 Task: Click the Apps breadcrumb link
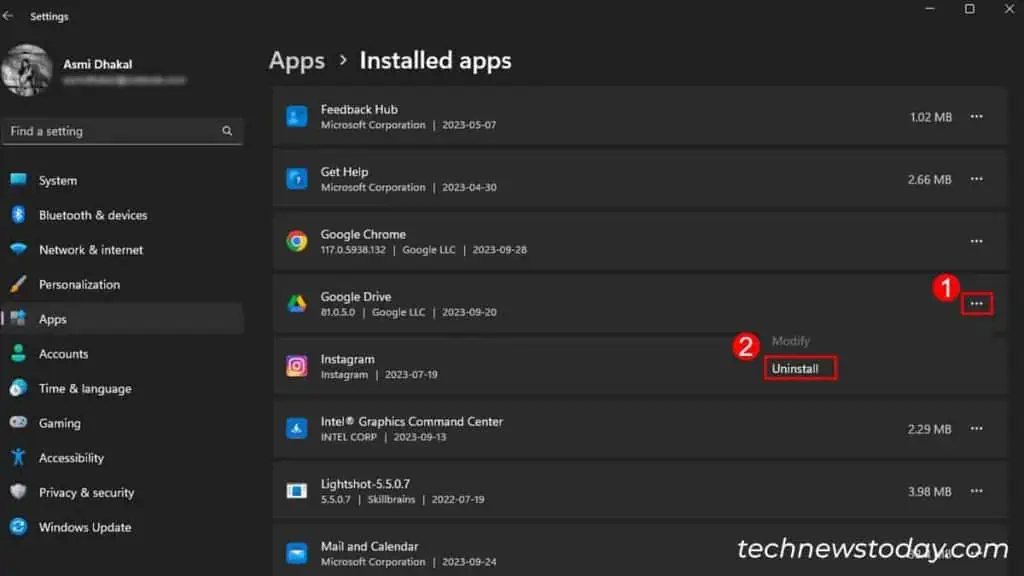click(x=296, y=61)
